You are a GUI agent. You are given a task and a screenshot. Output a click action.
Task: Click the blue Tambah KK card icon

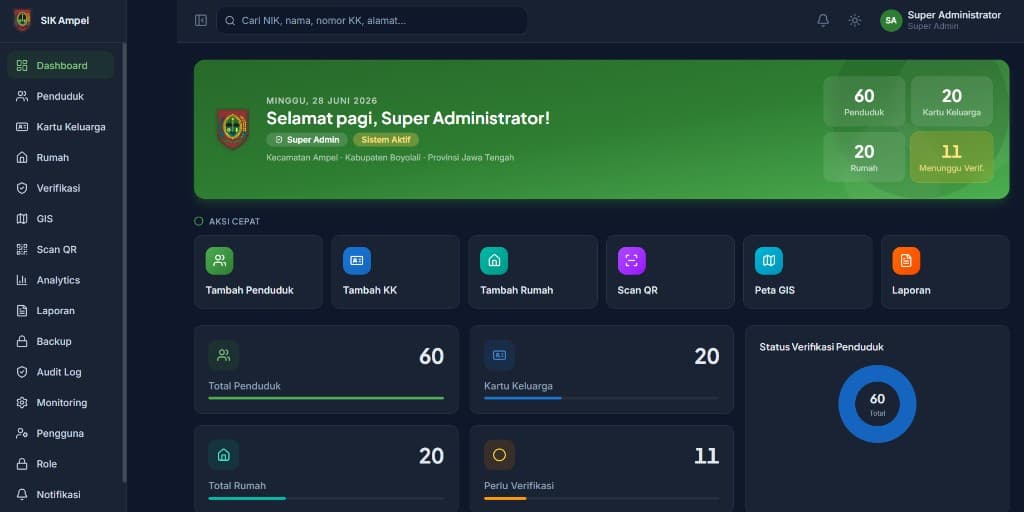click(357, 261)
